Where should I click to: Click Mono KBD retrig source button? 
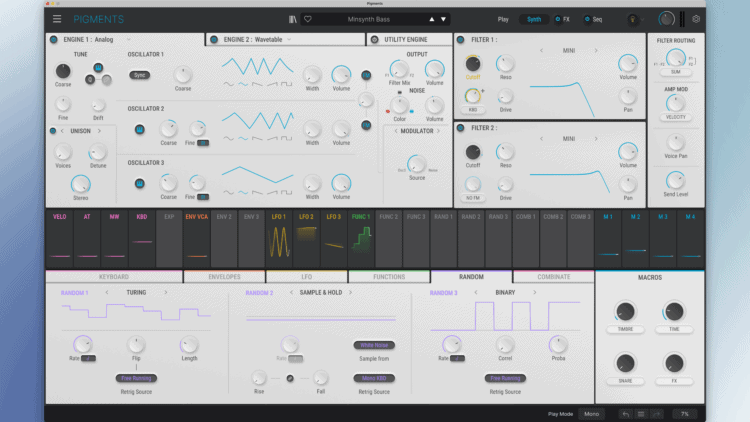pos(374,378)
